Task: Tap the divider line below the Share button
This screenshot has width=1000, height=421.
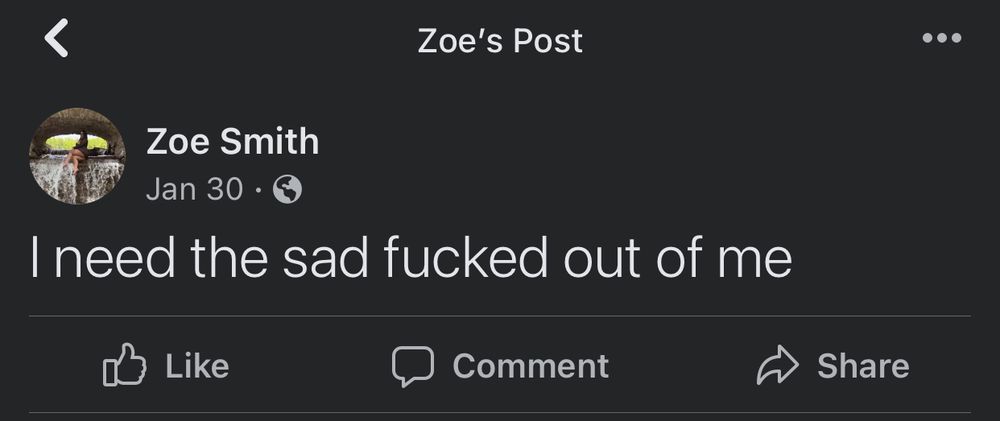Action: pyautogui.click(x=500, y=413)
